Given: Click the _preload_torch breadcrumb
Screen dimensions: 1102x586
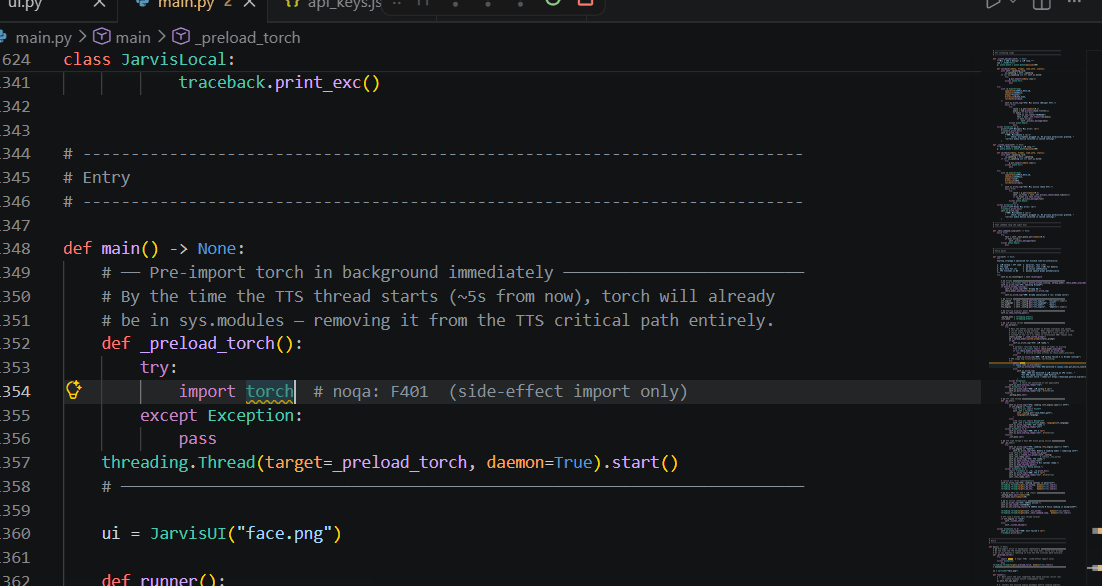Looking at the screenshot, I should point(247,37).
